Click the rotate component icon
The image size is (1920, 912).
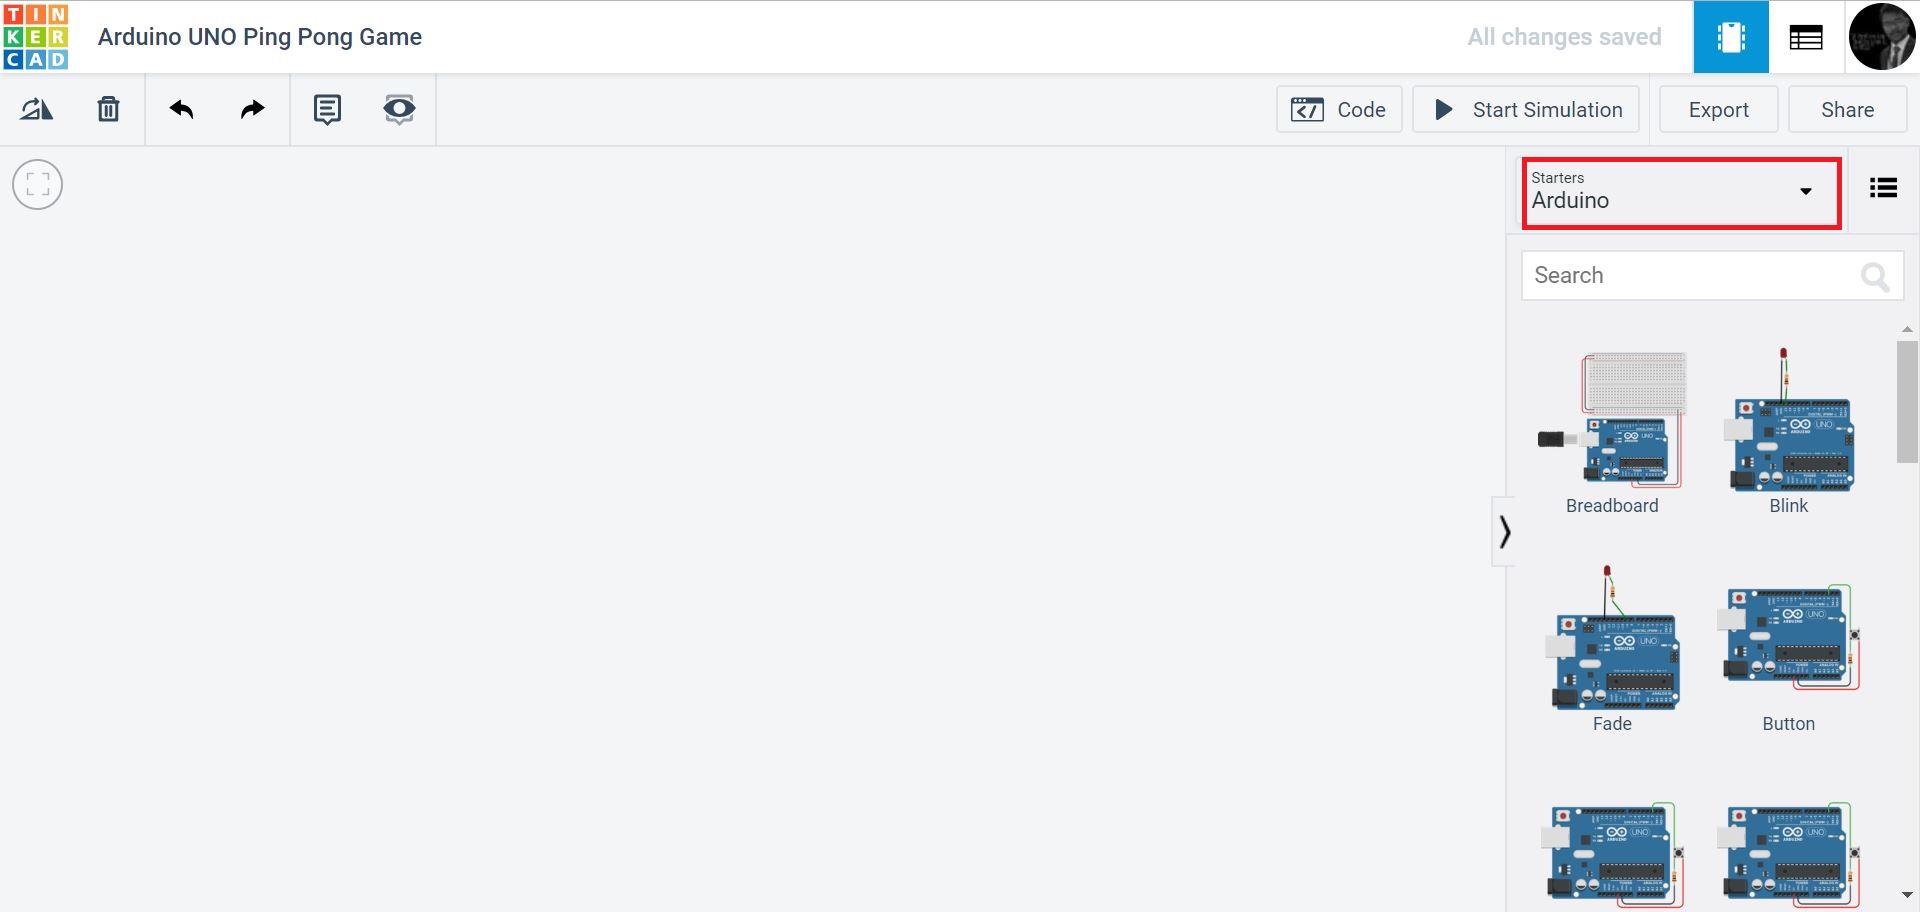pos(36,109)
